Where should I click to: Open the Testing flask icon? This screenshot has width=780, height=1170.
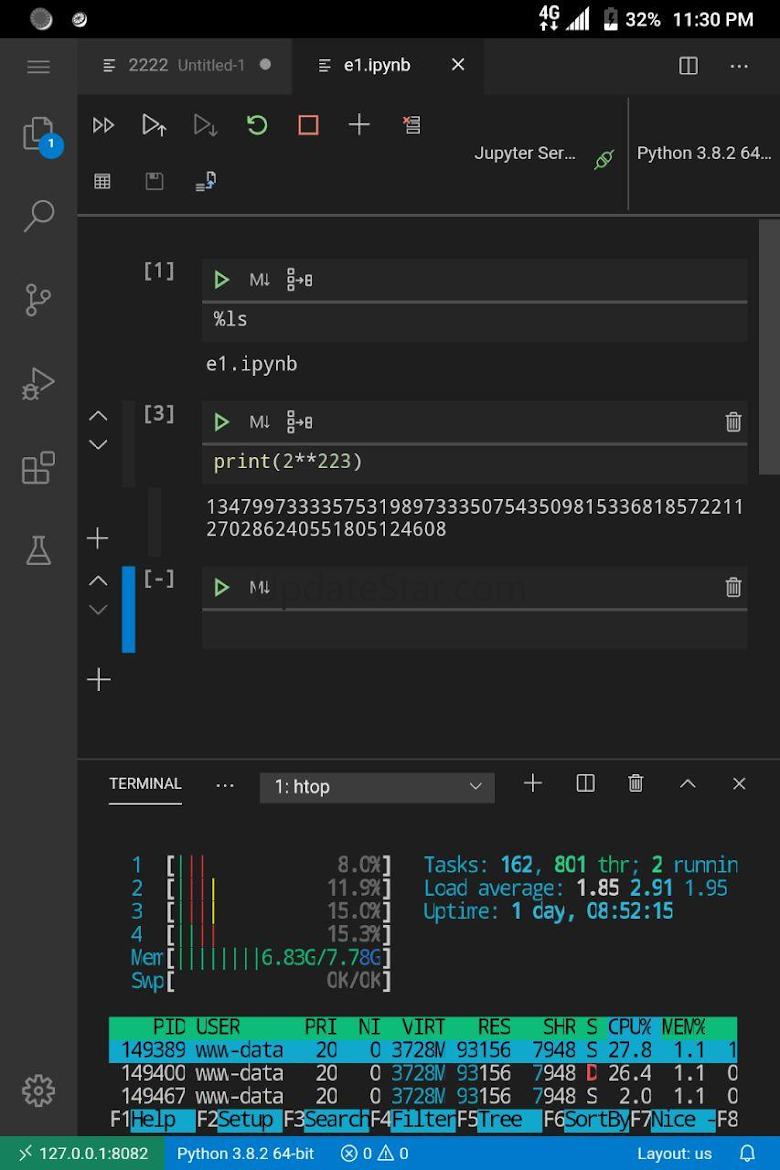(38, 551)
